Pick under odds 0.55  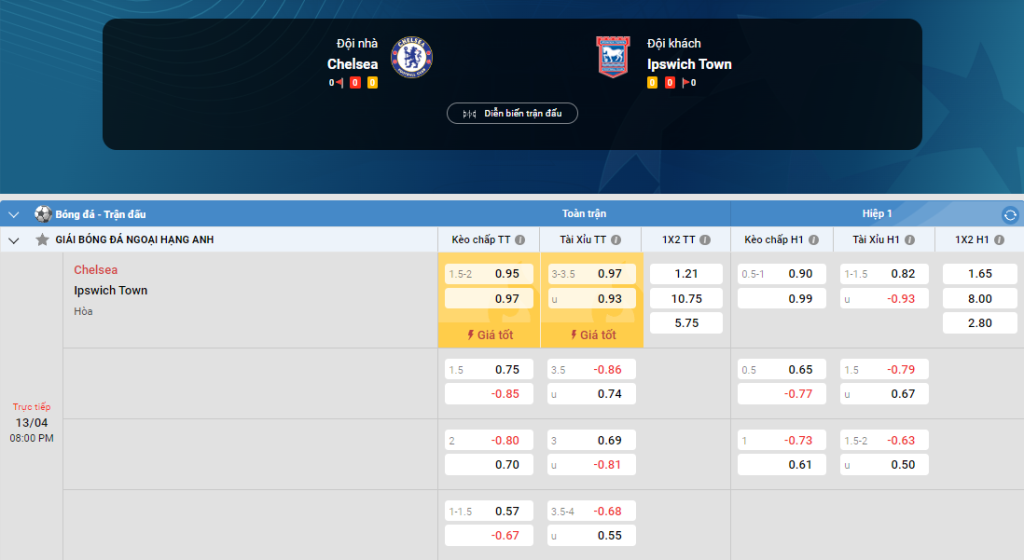(592, 536)
